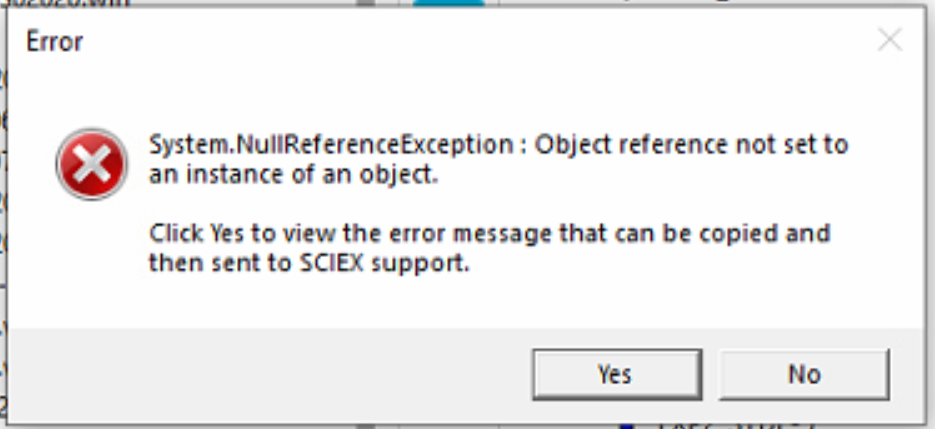Select the System.NullReferenceException text
This screenshot has height=429, width=935.
tap(329, 145)
